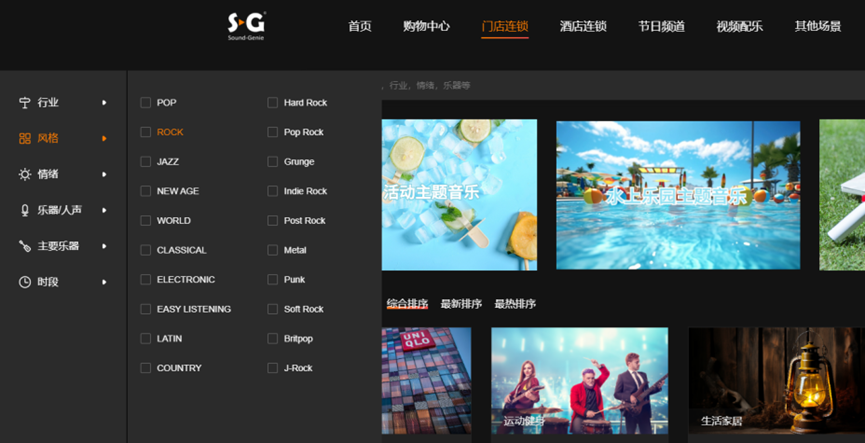
Task: Check the EASY LISTENING box
Action: (146, 309)
